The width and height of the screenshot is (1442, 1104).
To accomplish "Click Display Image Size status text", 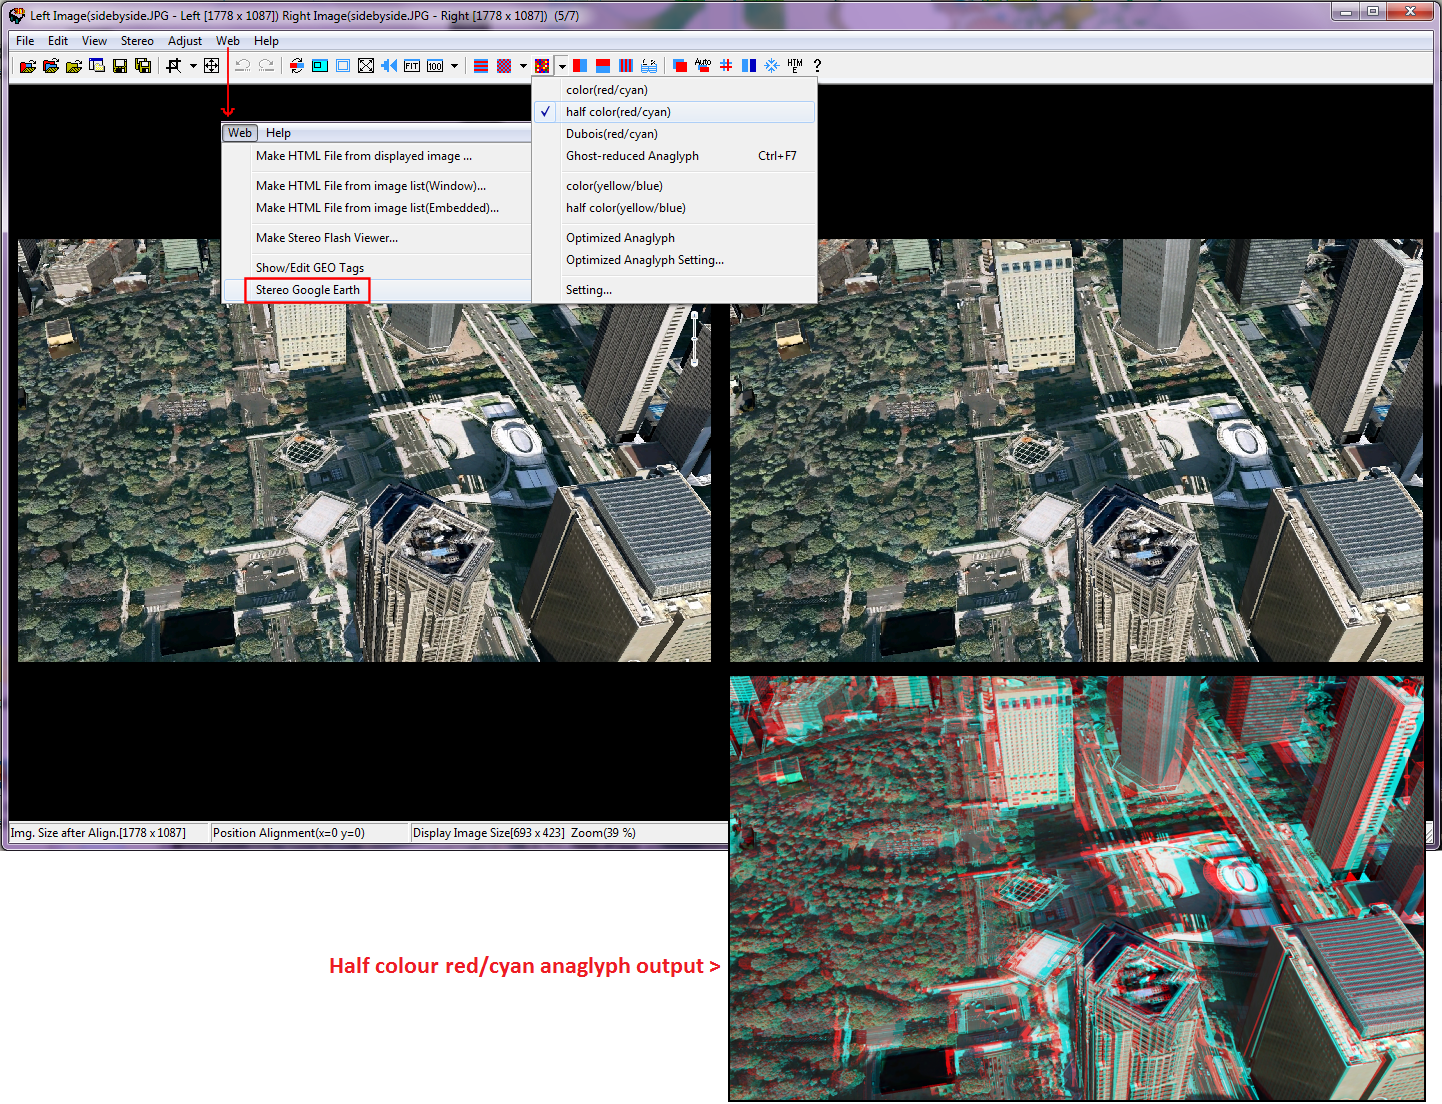I will [x=489, y=833].
